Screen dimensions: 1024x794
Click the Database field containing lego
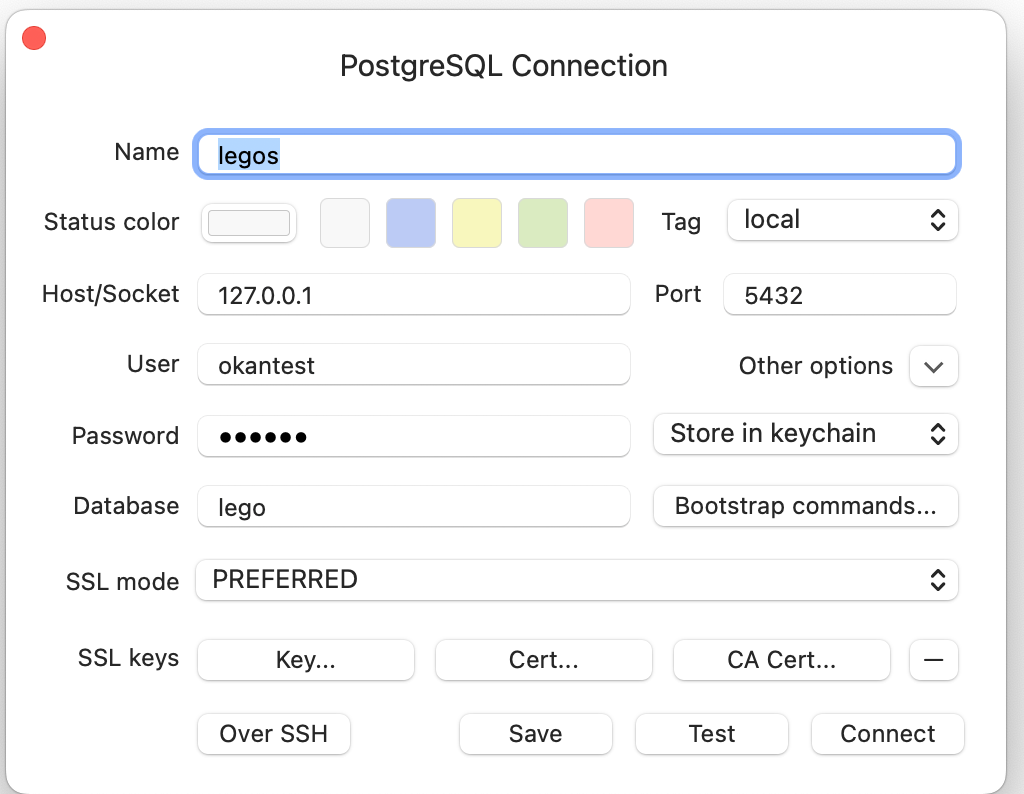pyautogui.click(x=413, y=506)
